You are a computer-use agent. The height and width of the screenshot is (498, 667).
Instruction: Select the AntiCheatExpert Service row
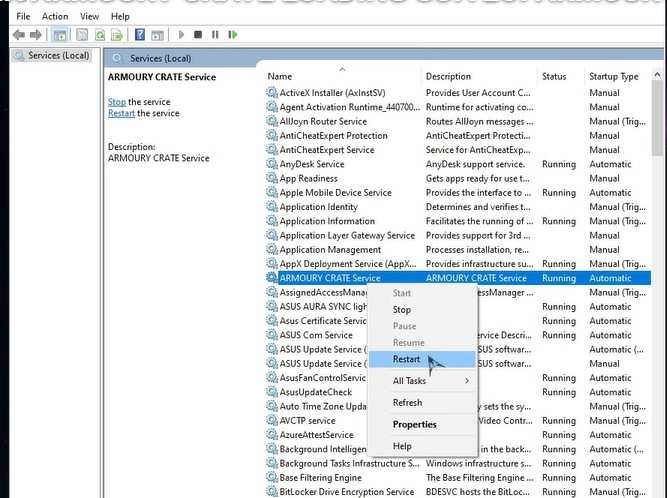tap(457, 150)
